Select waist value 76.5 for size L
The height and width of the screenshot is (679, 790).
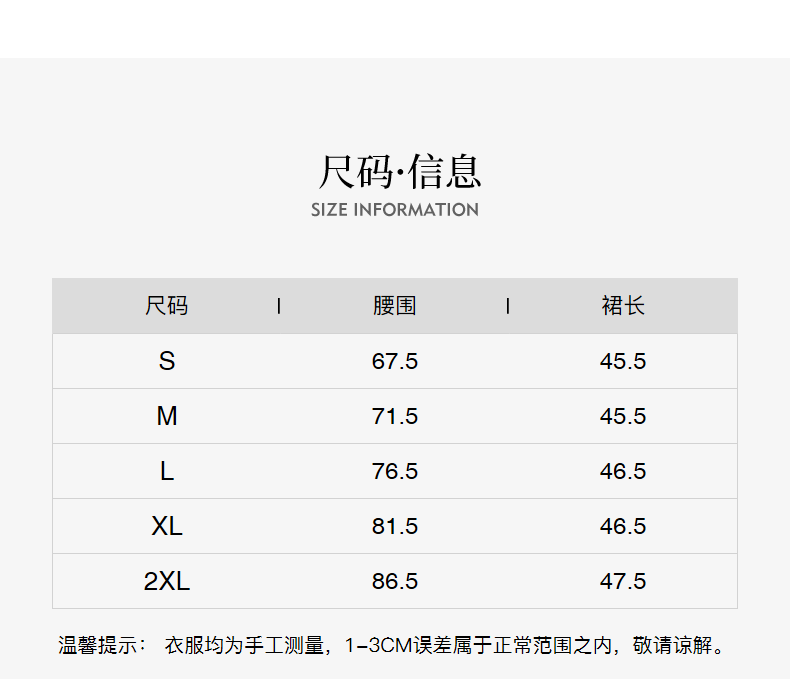[x=394, y=471]
